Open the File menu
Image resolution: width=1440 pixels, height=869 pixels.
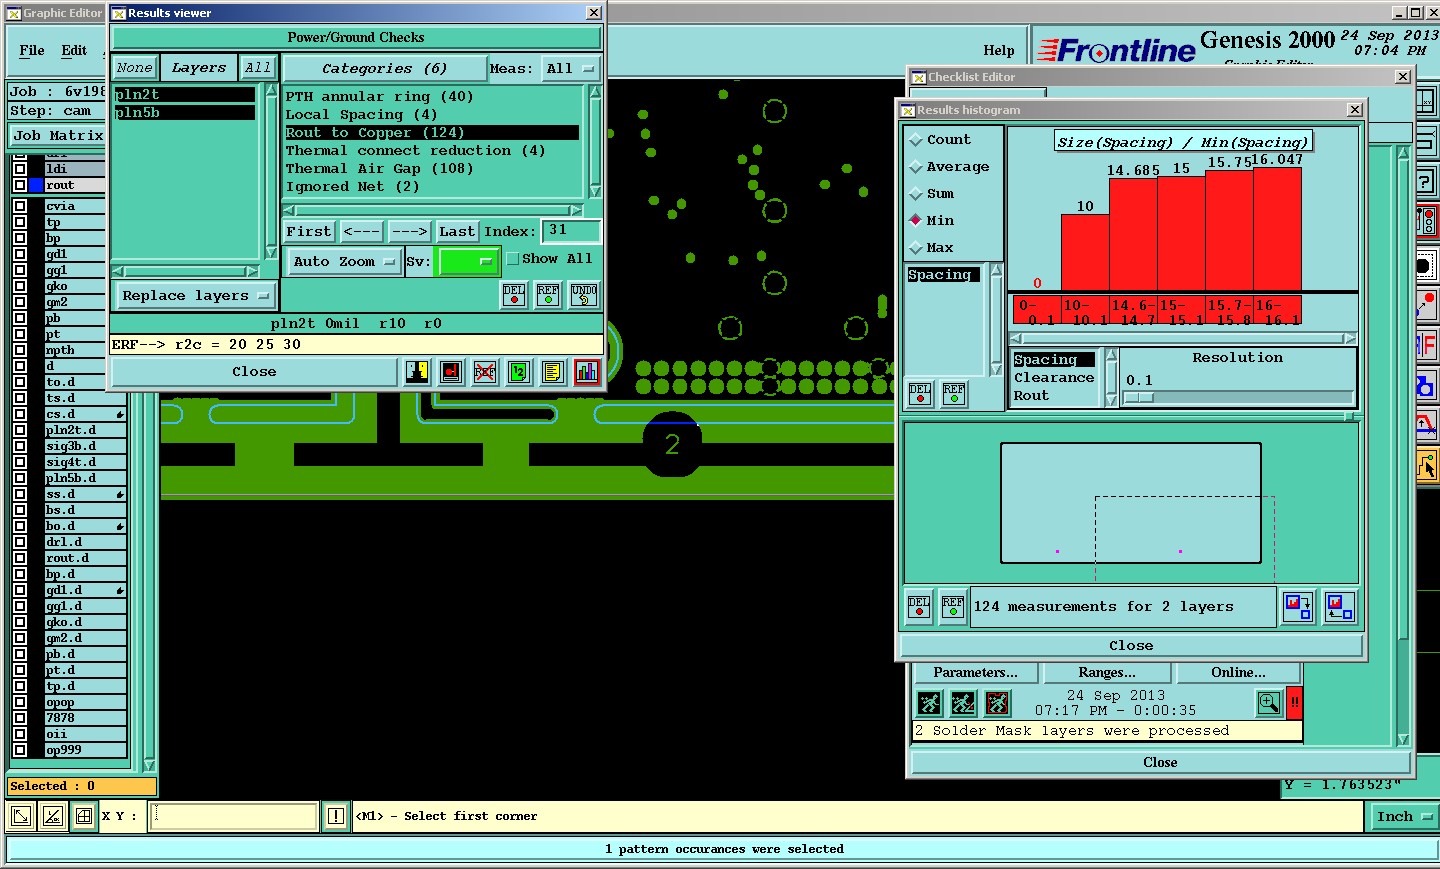click(x=32, y=50)
